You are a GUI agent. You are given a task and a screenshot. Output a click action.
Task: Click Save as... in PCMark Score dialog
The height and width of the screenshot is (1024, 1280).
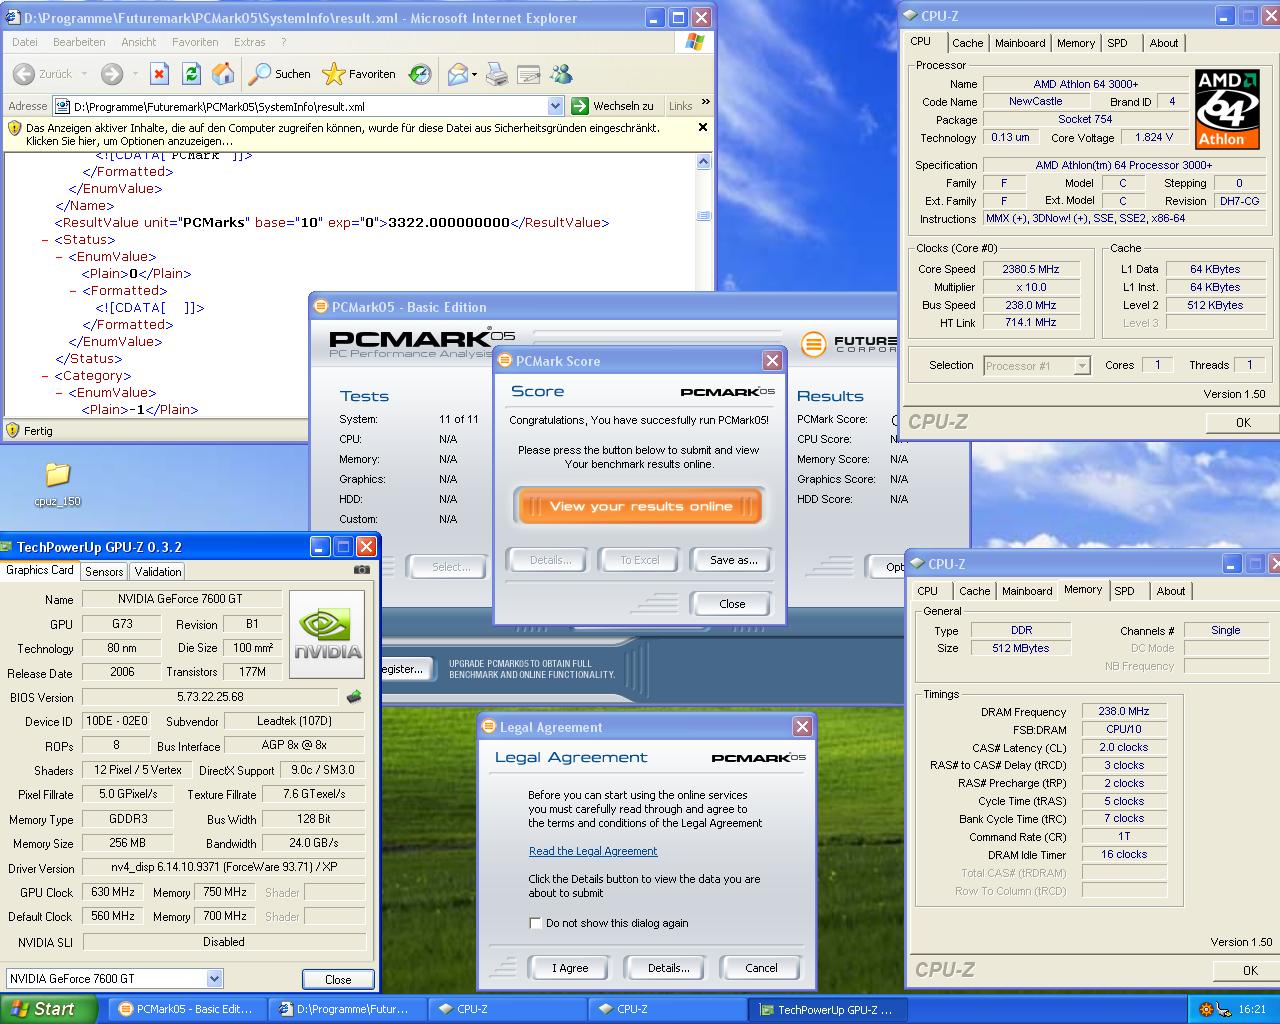(x=733, y=560)
